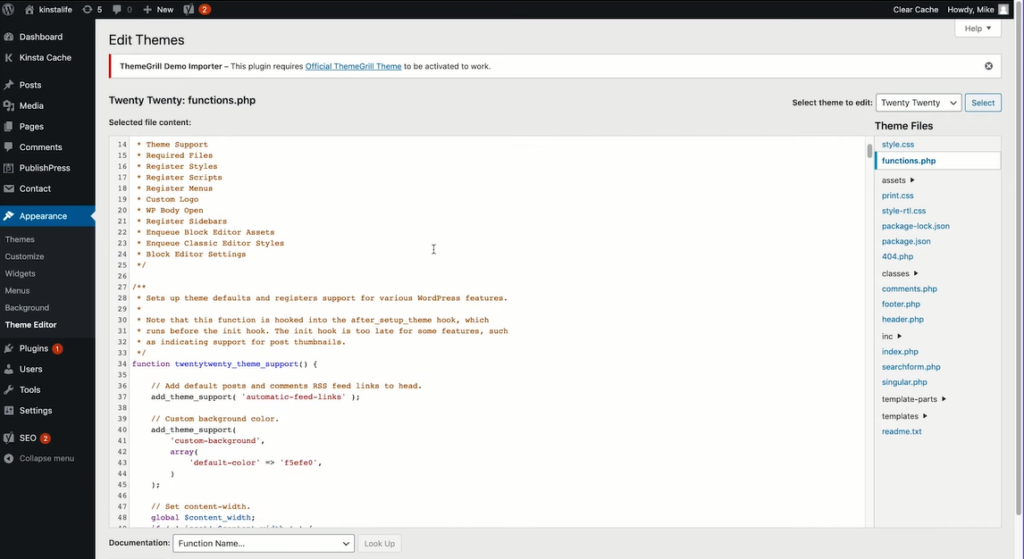The image size is (1024, 559).
Task: Expand the classes folder in Theme Files
Action: pyautogui.click(x=899, y=273)
